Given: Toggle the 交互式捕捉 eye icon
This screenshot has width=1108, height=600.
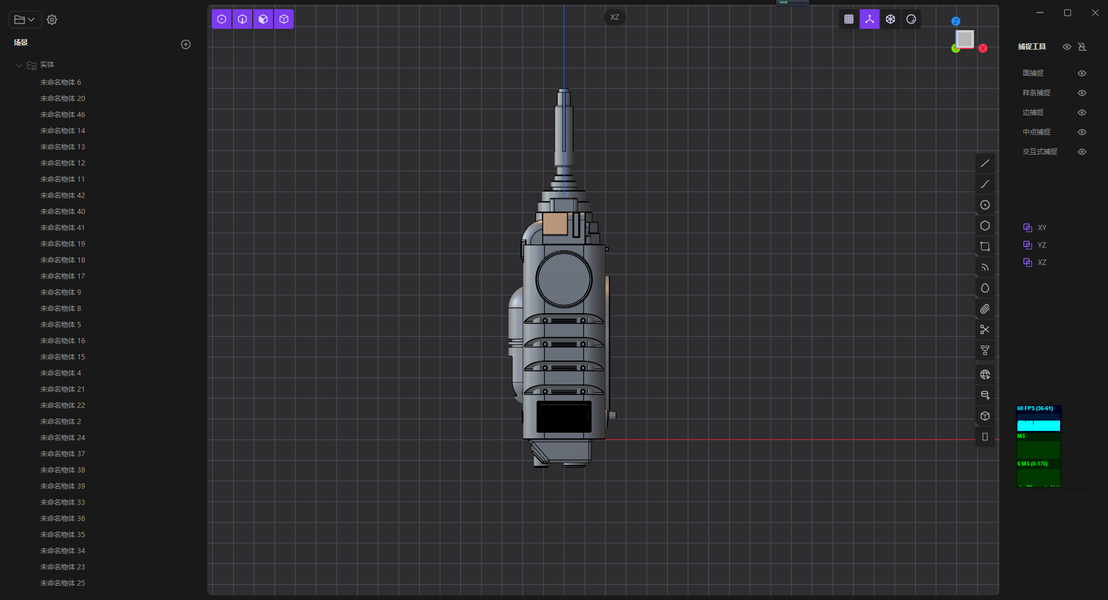Looking at the screenshot, I should [x=1082, y=152].
